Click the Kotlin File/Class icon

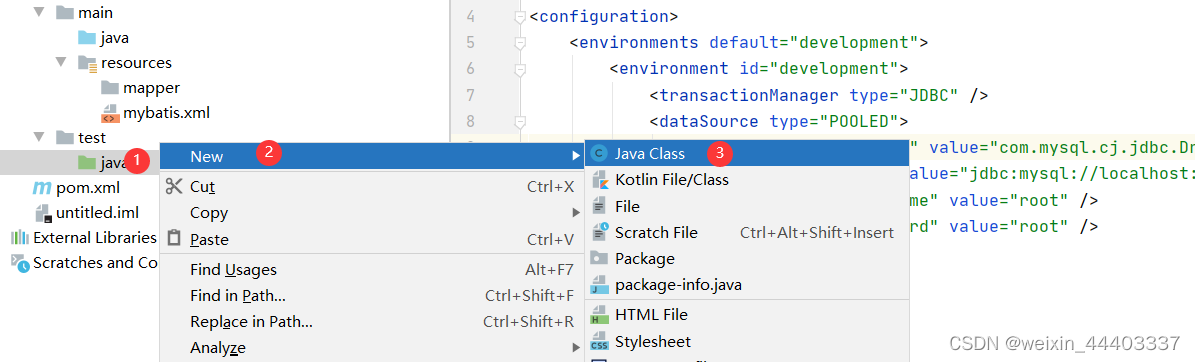(x=600, y=181)
